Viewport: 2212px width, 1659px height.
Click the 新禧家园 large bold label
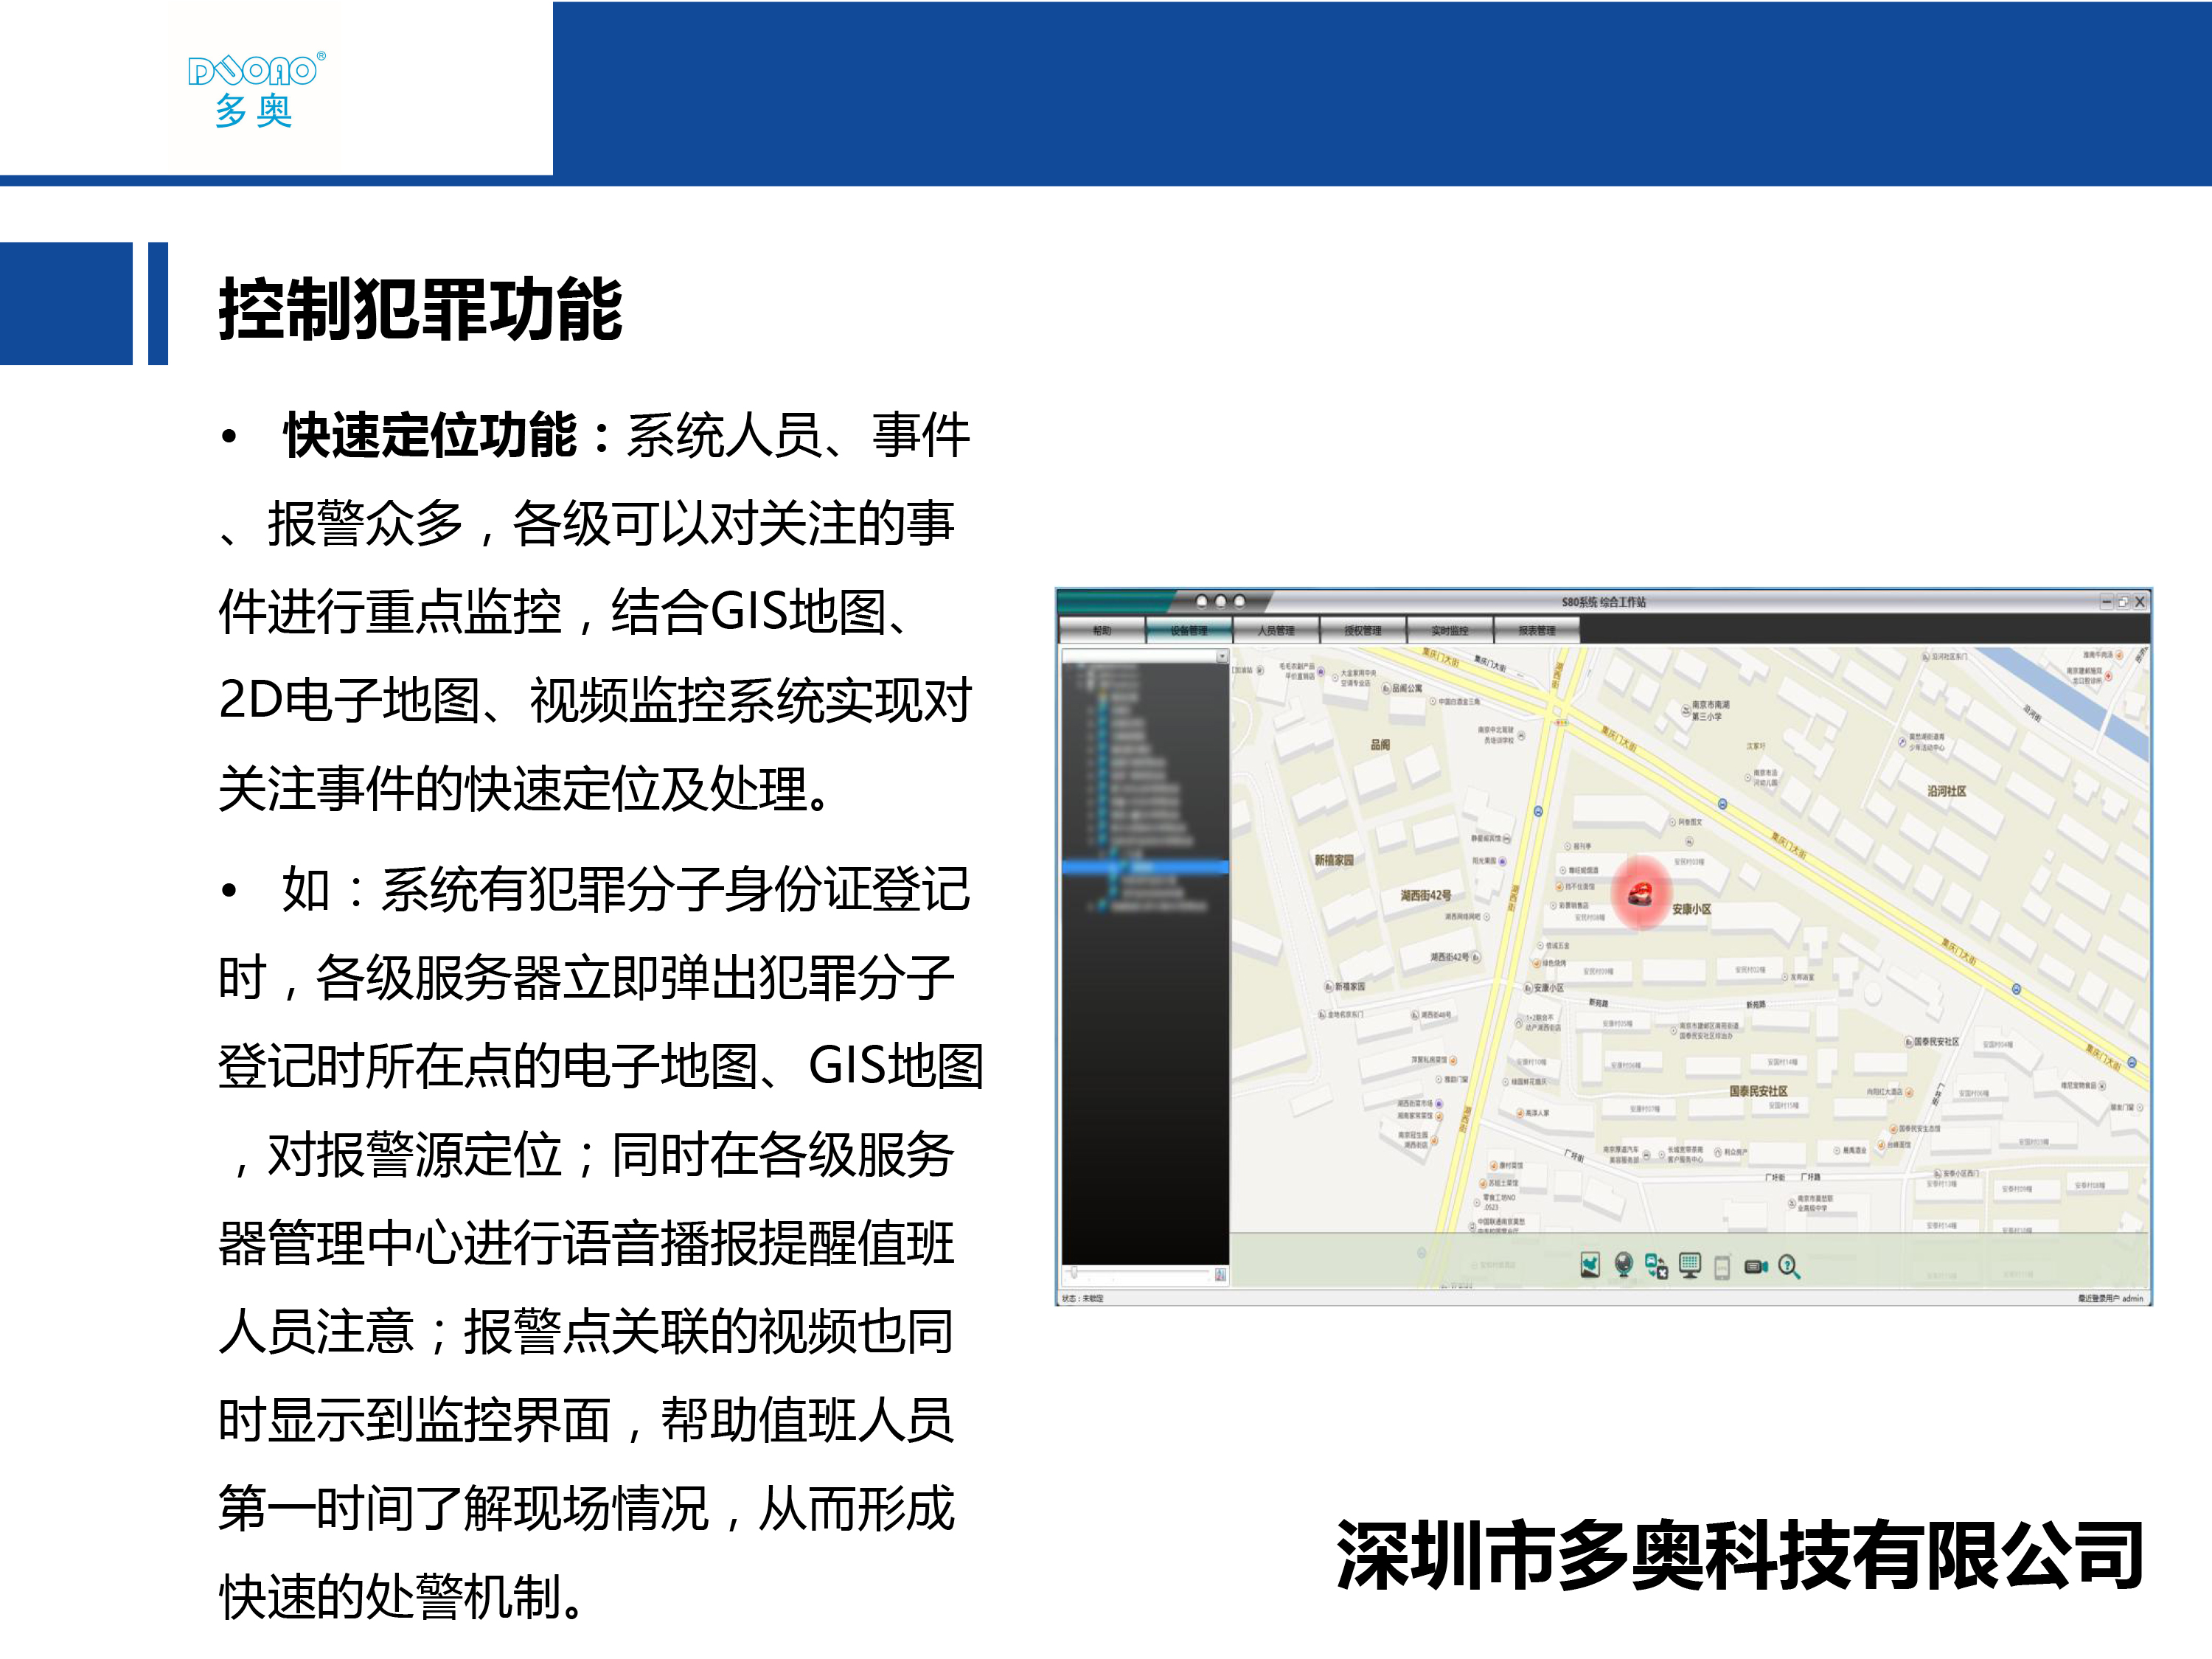coord(1334,860)
